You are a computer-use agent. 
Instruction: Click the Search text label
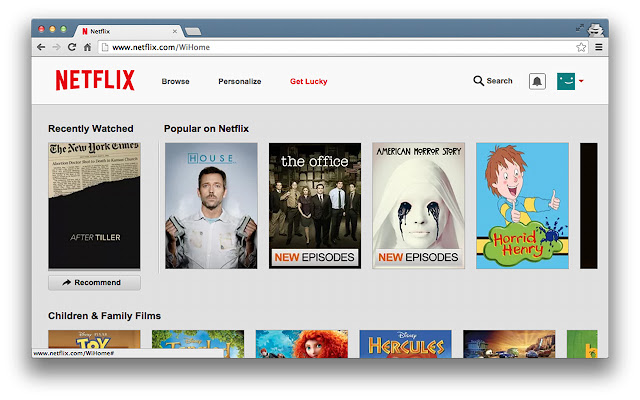tap(499, 81)
